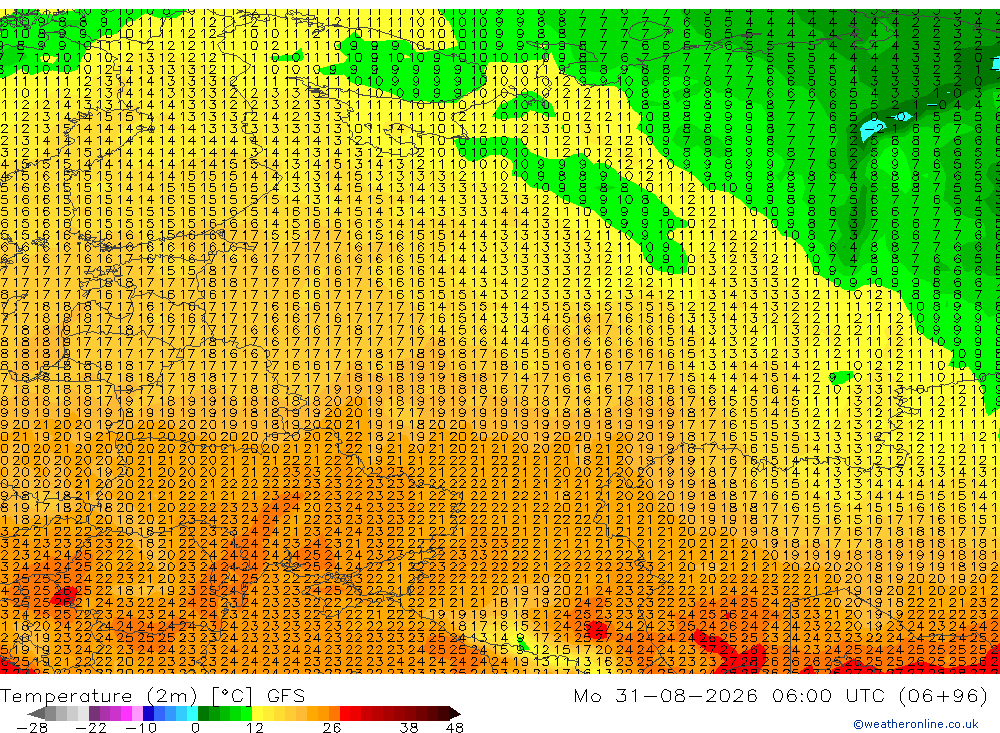Click the grey left arrow of the color scale

click(36, 713)
